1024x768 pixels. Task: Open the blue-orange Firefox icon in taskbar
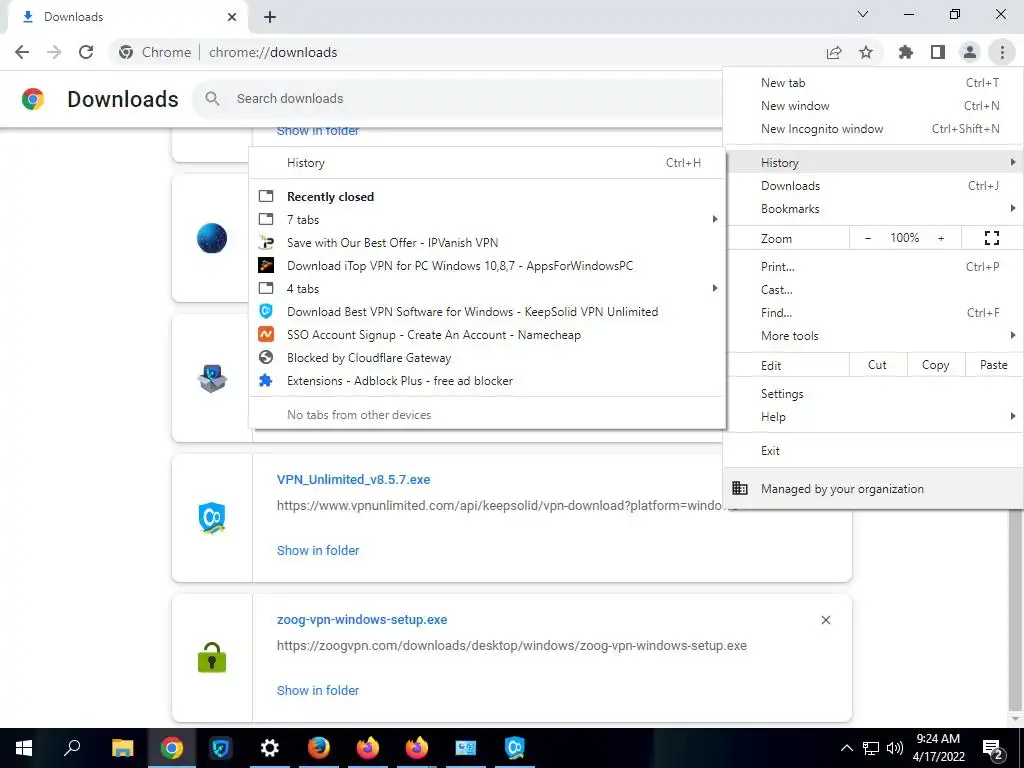tap(319, 748)
